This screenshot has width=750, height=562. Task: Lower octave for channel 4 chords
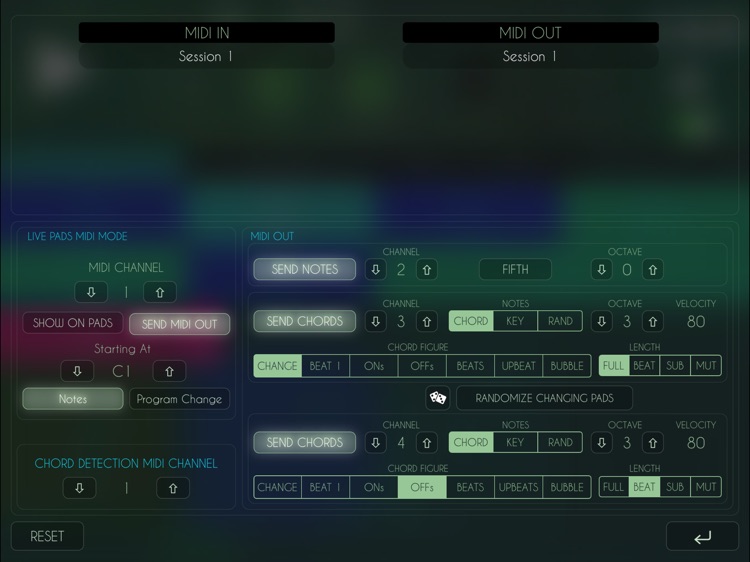coord(602,443)
